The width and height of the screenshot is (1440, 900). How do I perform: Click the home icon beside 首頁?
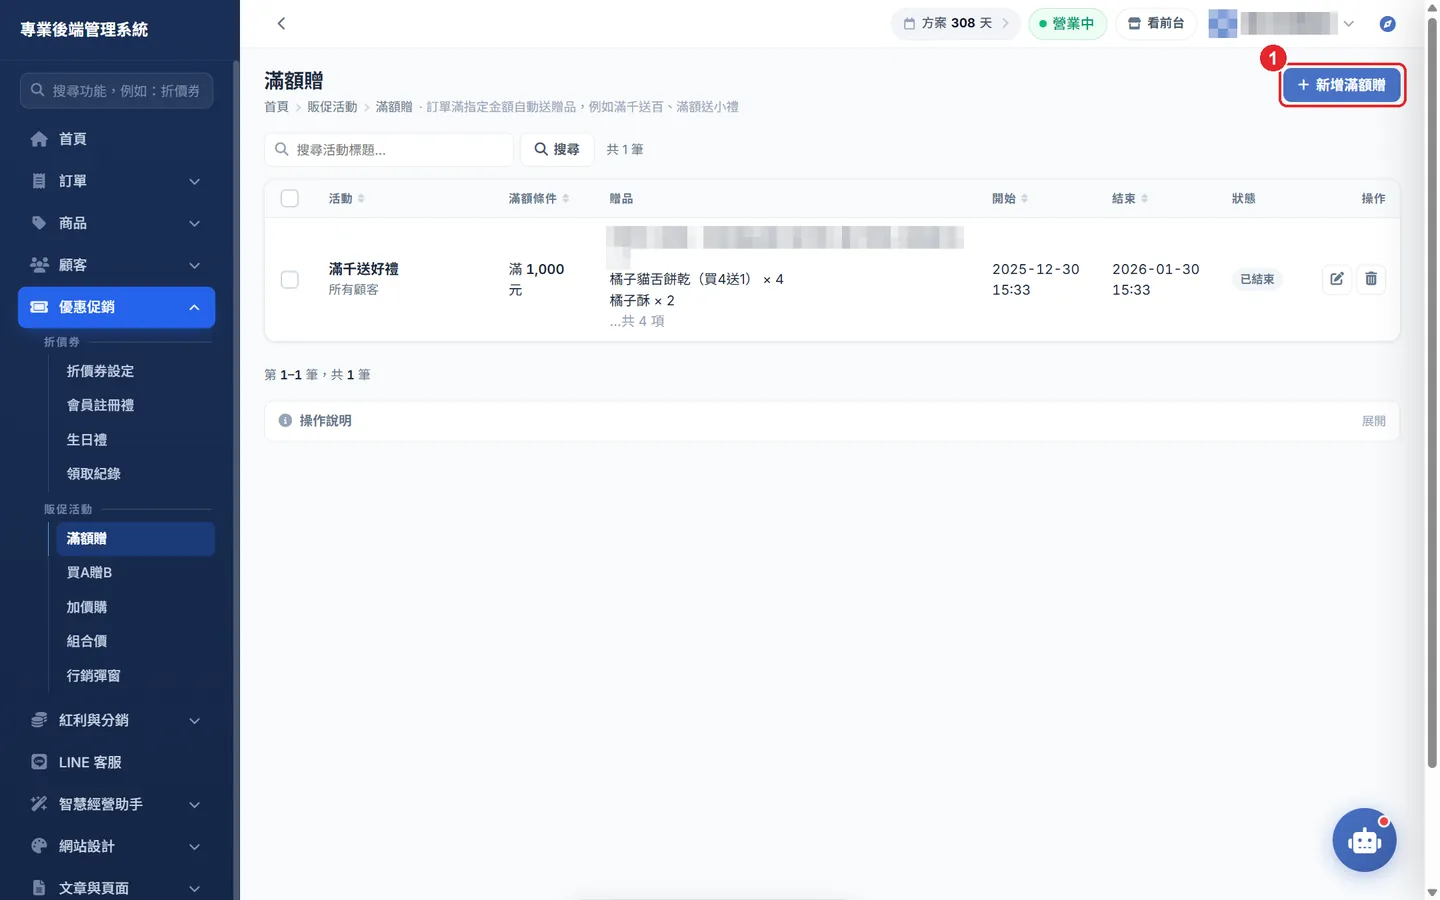point(39,139)
